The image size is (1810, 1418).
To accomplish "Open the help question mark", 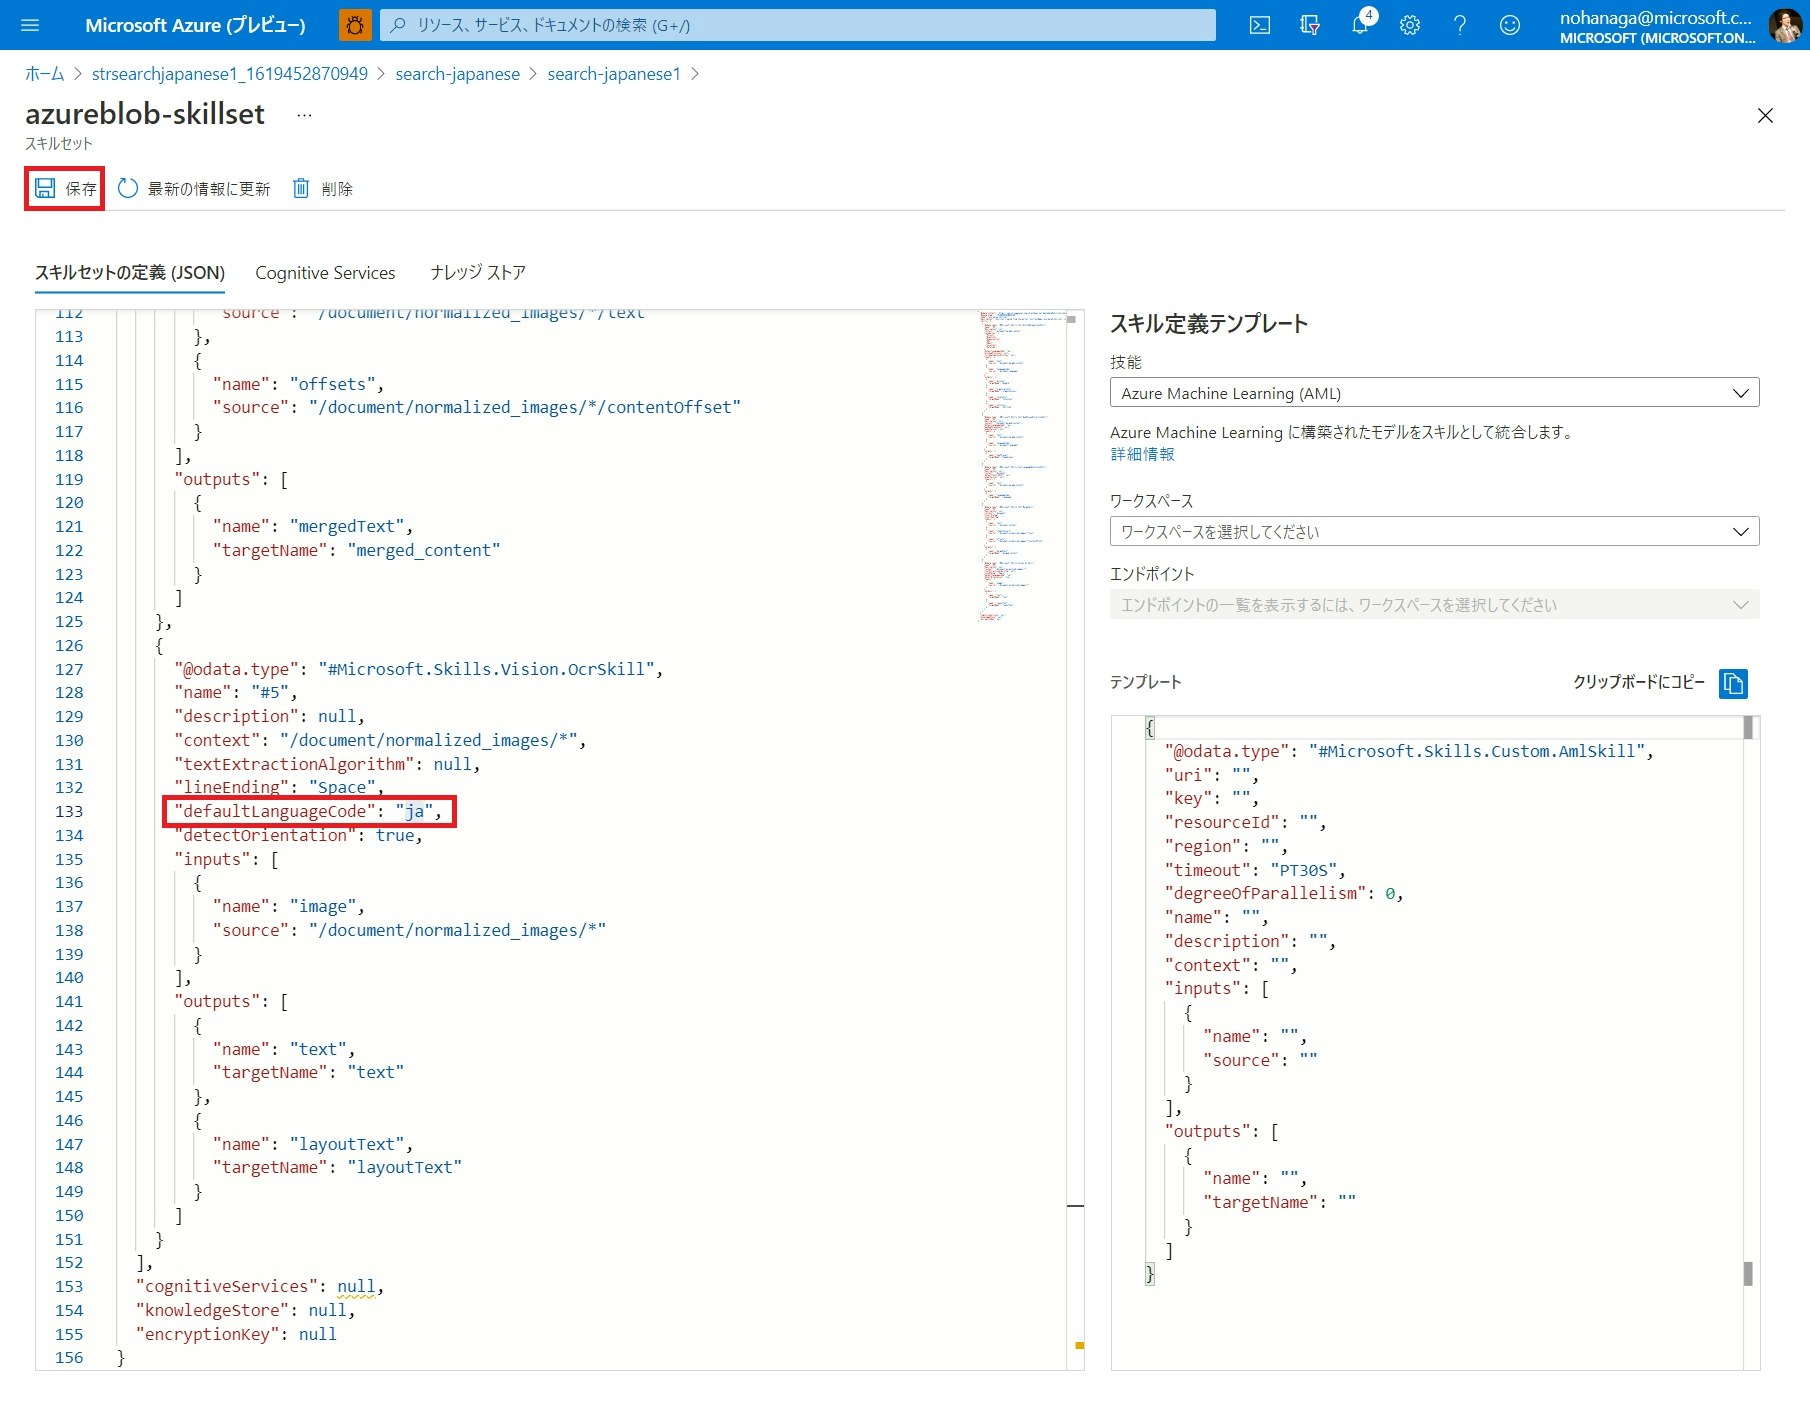I will click(1460, 25).
